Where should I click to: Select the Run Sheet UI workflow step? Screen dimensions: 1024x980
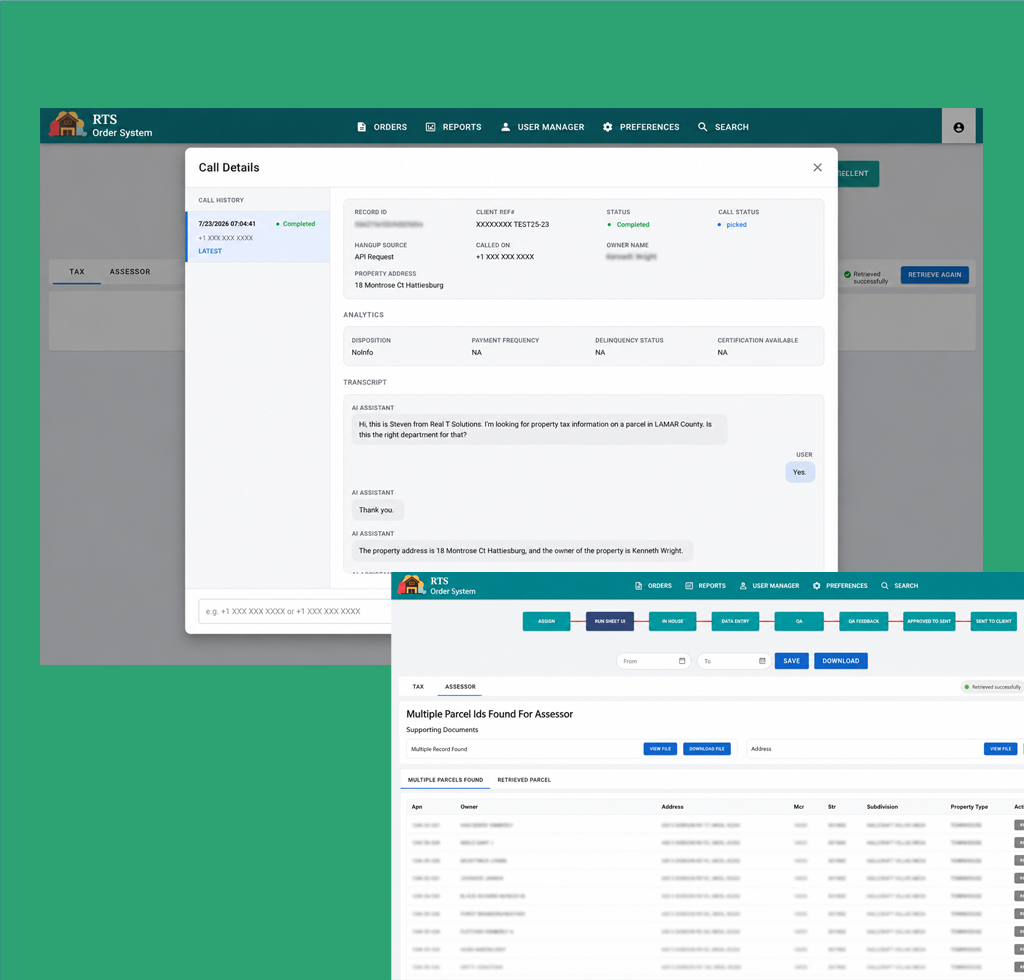(x=610, y=621)
